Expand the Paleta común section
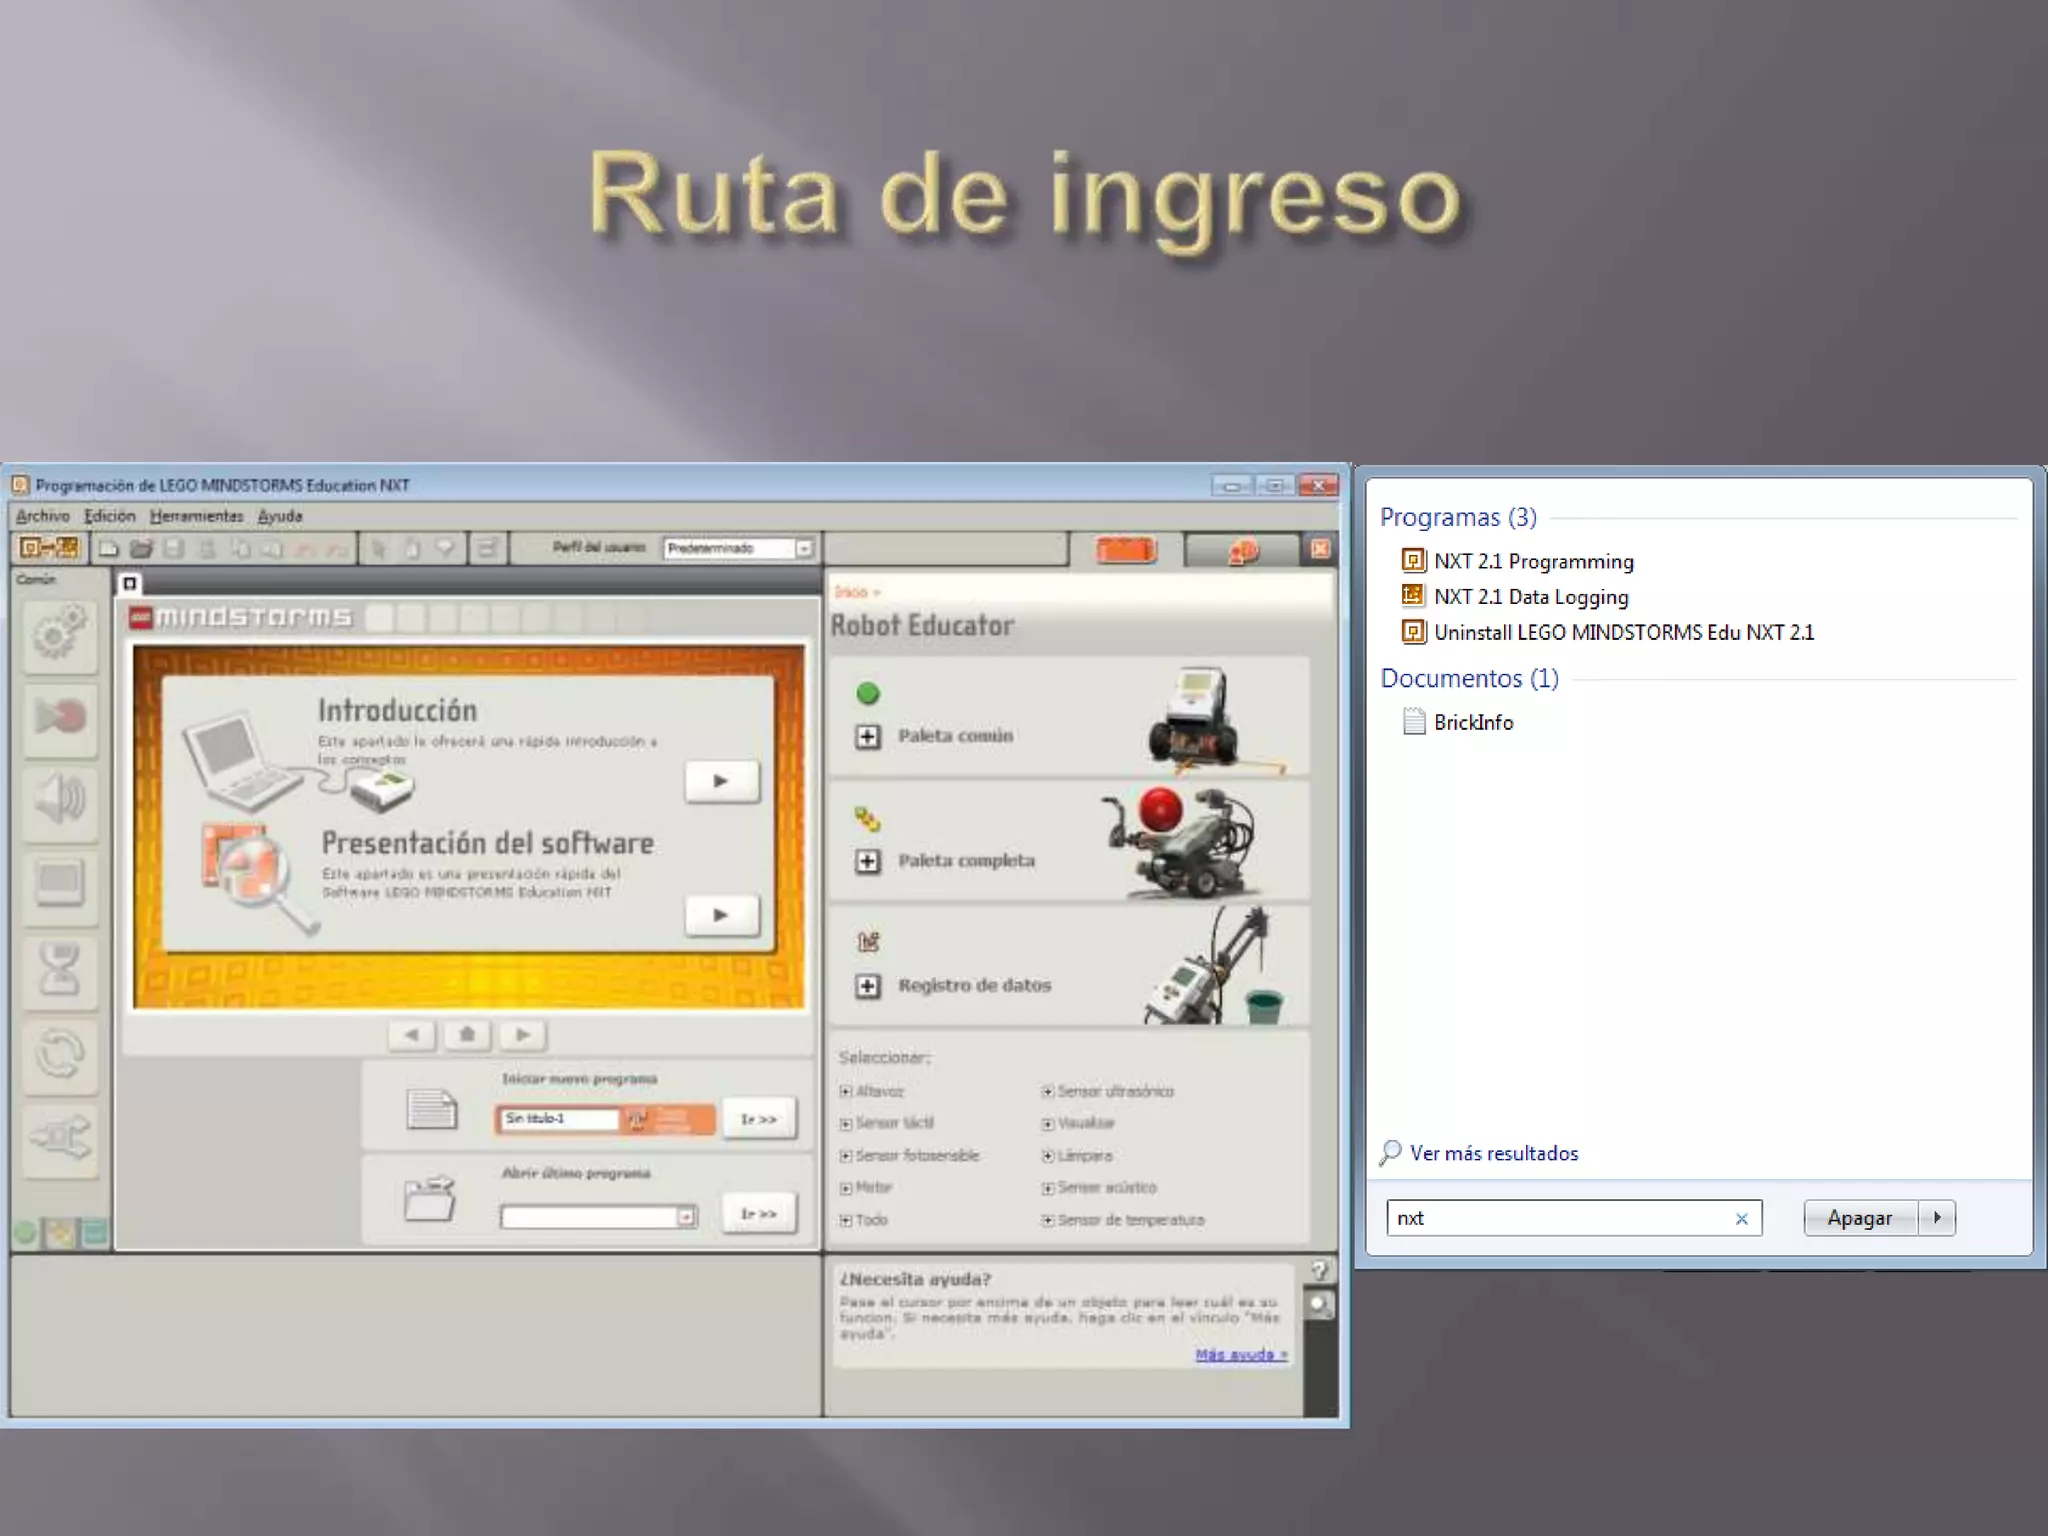 pyautogui.click(x=868, y=737)
